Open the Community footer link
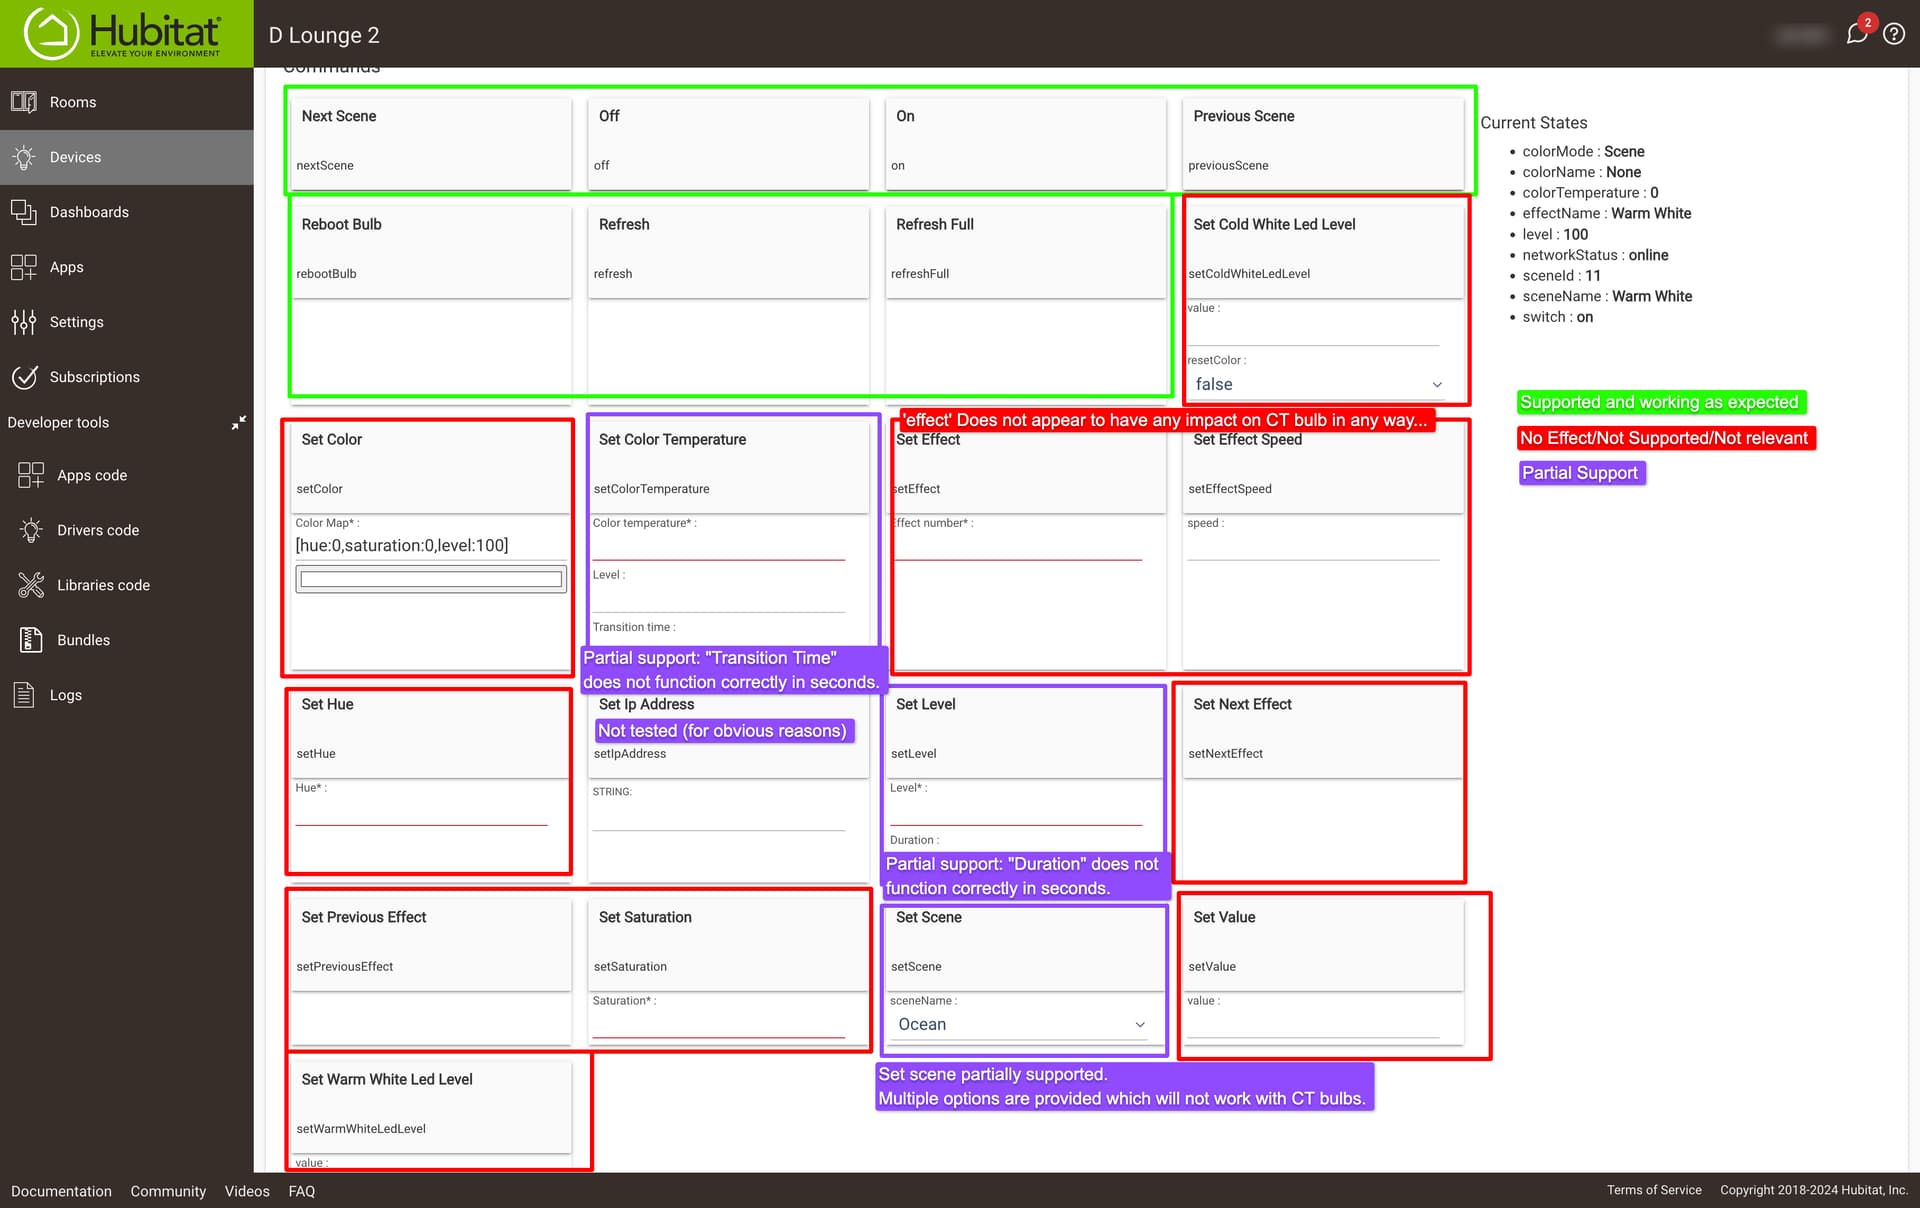Viewport: 1920px width, 1208px height. (168, 1191)
